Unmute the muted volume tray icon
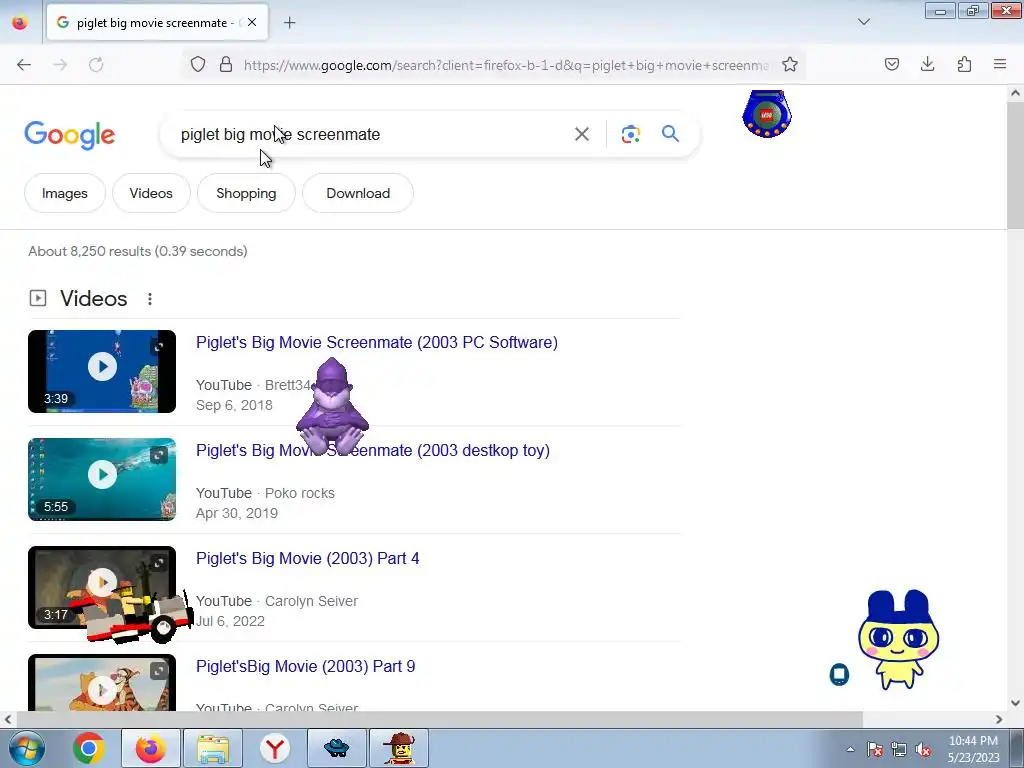 (923, 750)
